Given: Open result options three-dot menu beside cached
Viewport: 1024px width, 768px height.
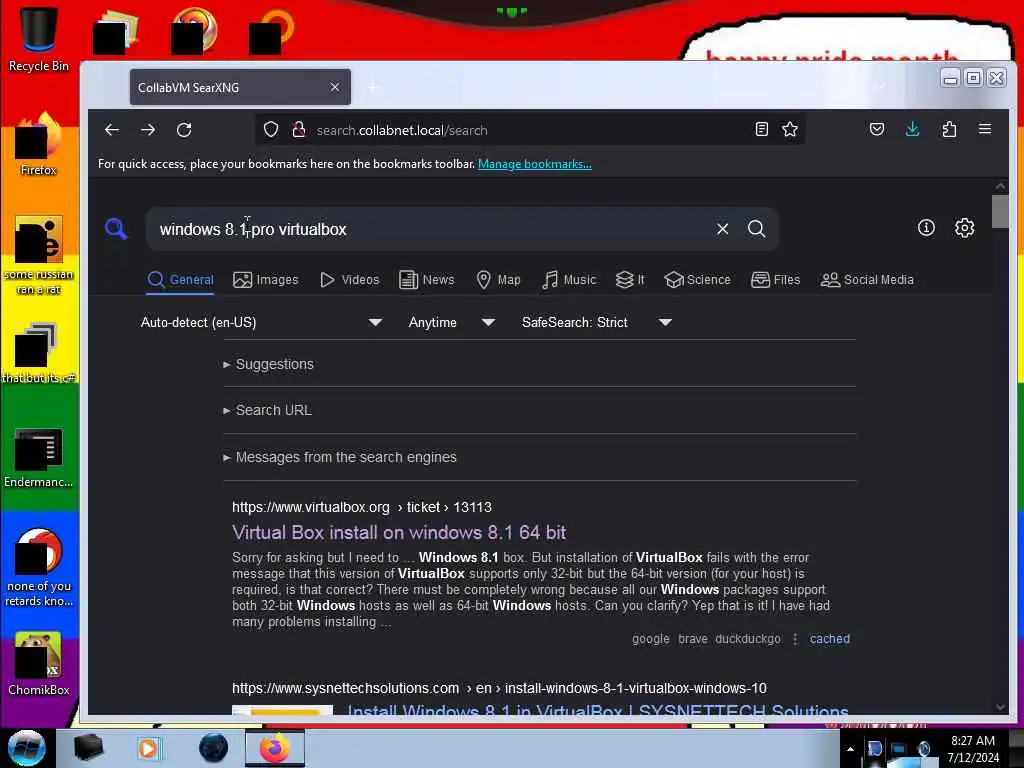Looking at the screenshot, I should 795,639.
